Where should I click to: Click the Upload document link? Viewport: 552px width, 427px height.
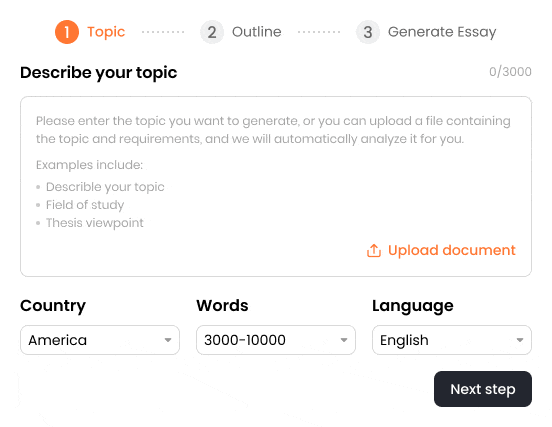pyautogui.click(x=452, y=250)
